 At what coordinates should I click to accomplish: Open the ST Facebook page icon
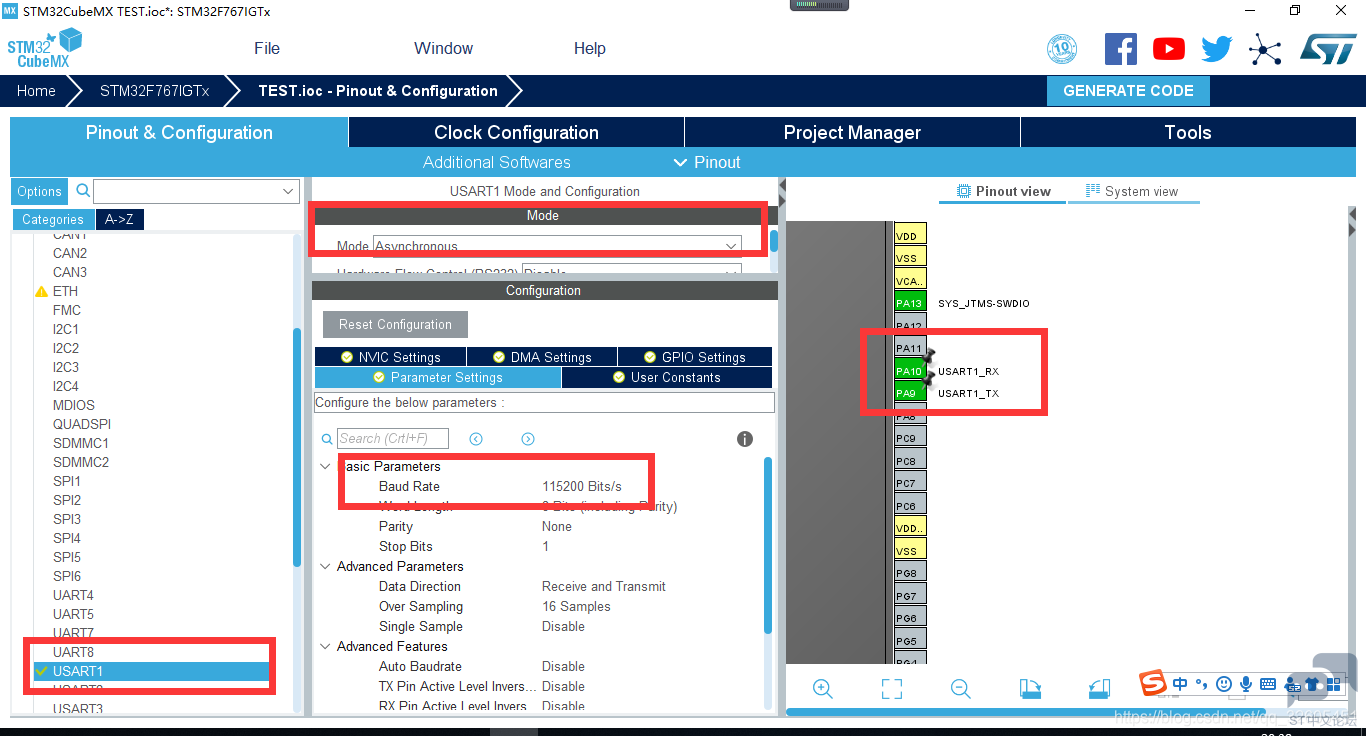pos(1120,49)
